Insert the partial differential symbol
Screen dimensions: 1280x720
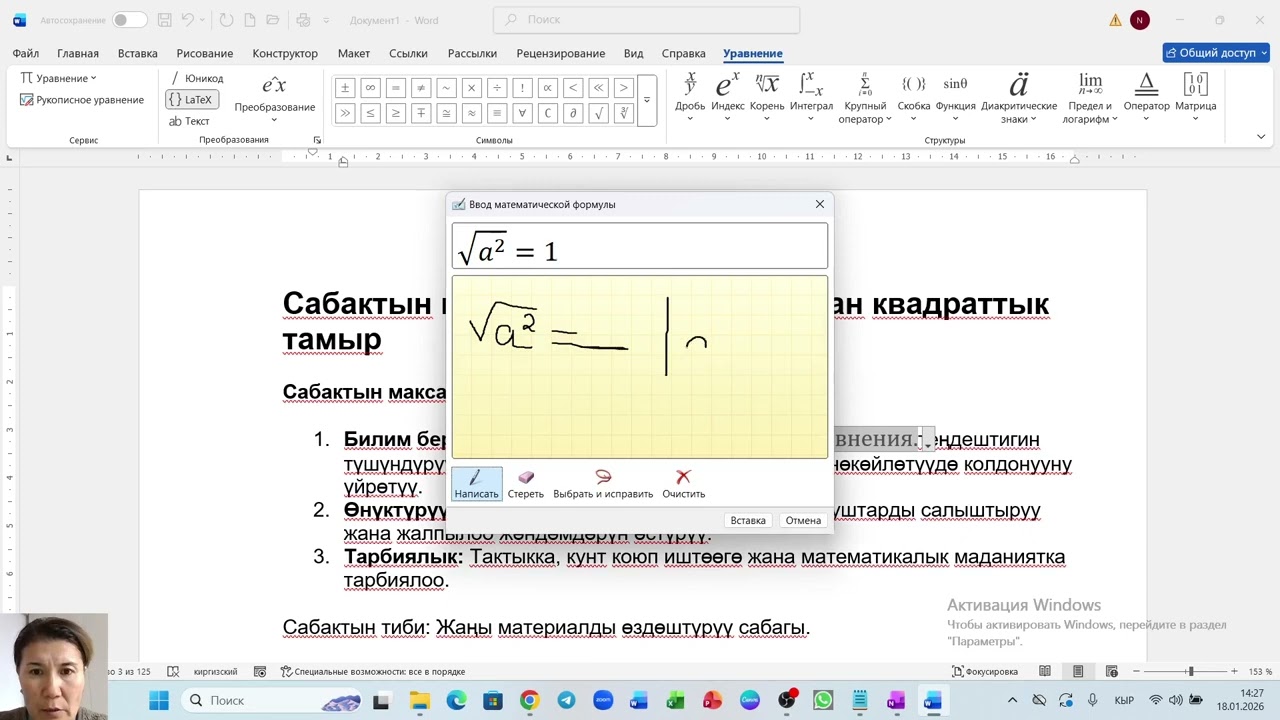pyautogui.click(x=573, y=113)
